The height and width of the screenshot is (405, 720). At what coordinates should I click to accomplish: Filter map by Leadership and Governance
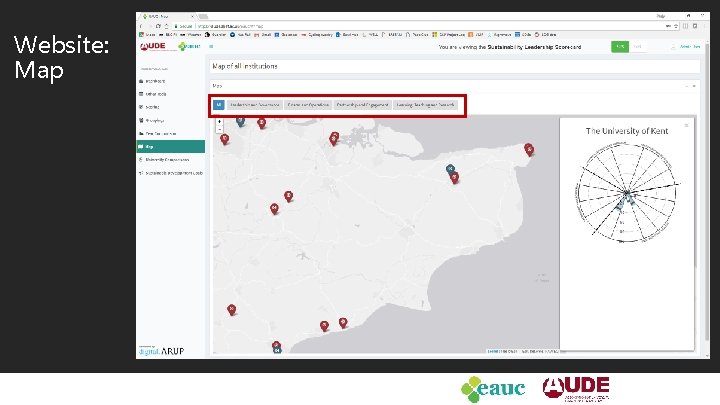point(254,105)
